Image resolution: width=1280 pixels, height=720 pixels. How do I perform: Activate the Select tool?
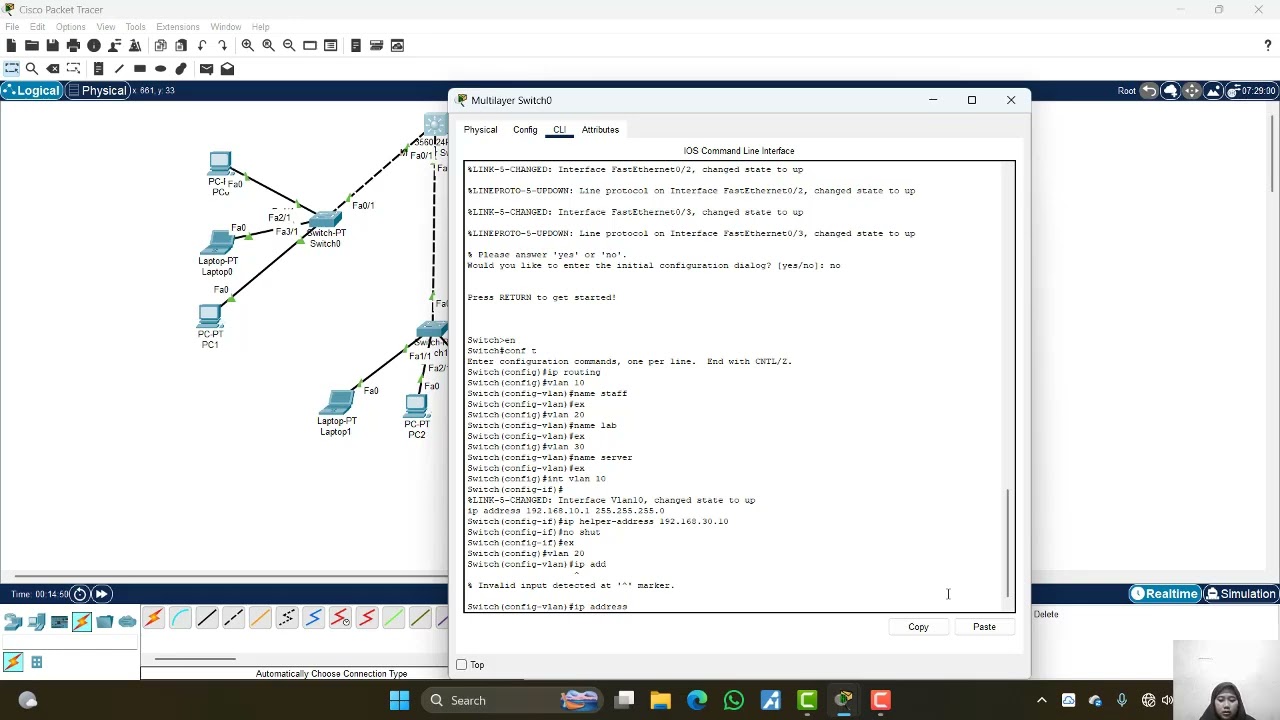(x=11, y=69)
